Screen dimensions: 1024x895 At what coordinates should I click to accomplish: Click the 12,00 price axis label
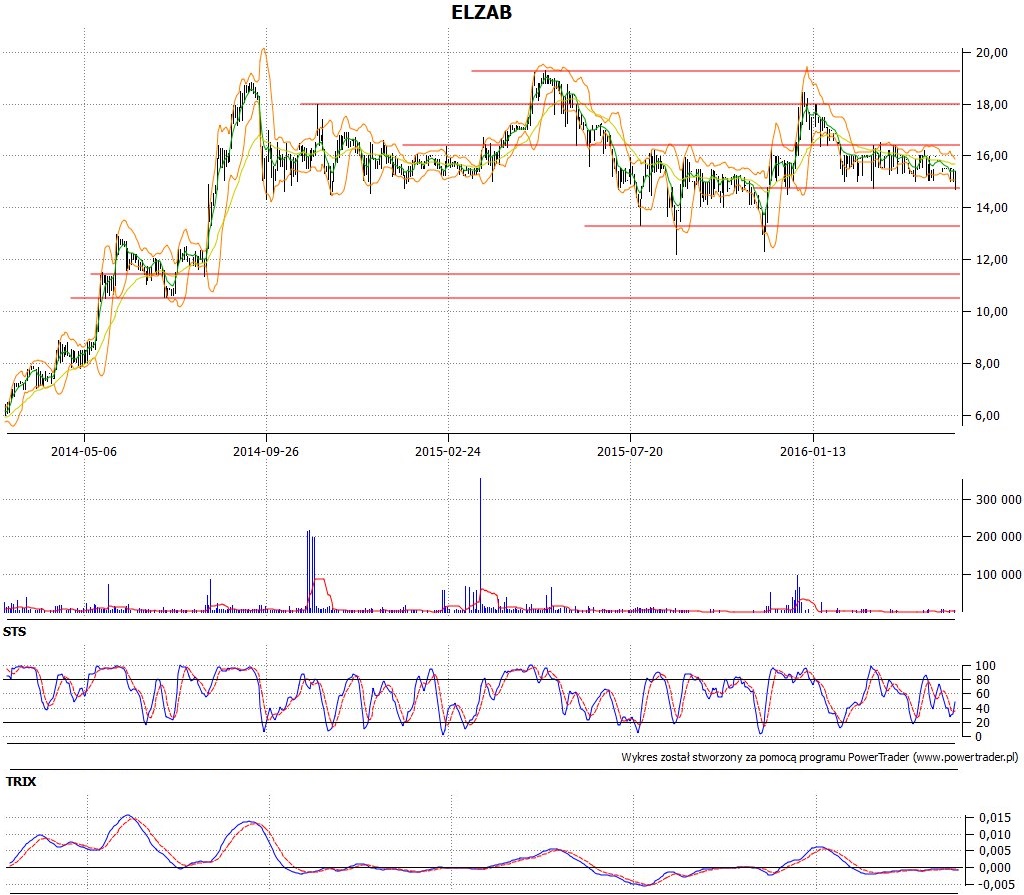click(991, 260)
